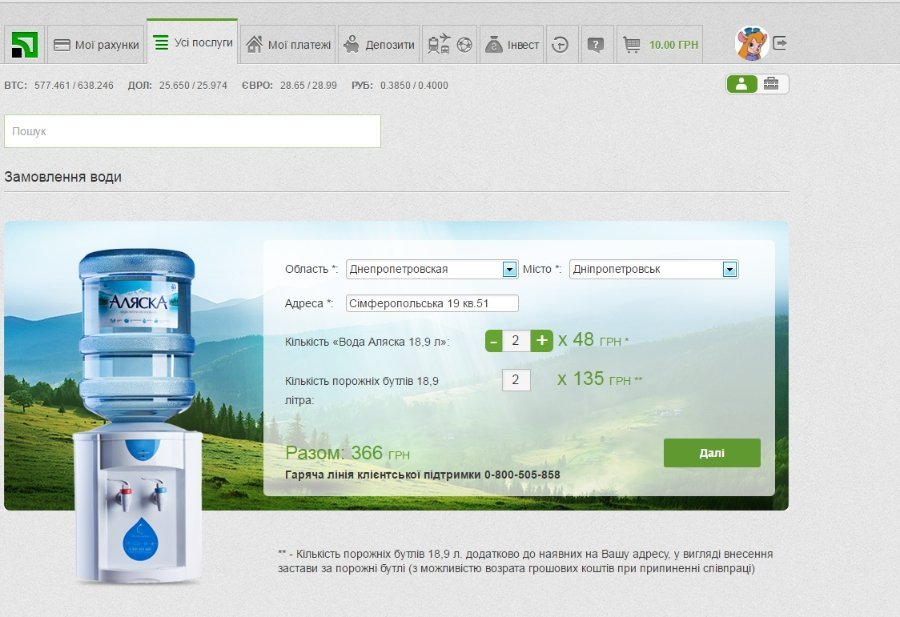The image size is (900, 617).
Task: Expand the Місто dropdown
Action: (x=729, y=269)
